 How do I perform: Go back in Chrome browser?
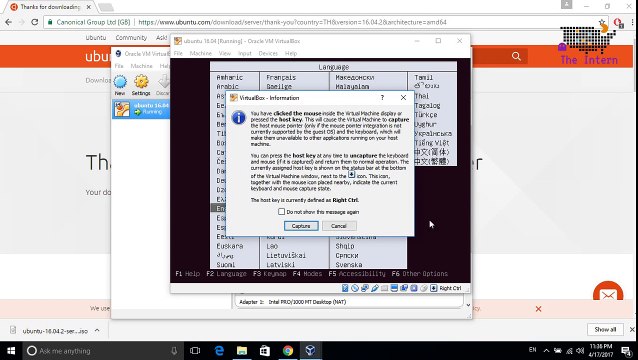9,22
